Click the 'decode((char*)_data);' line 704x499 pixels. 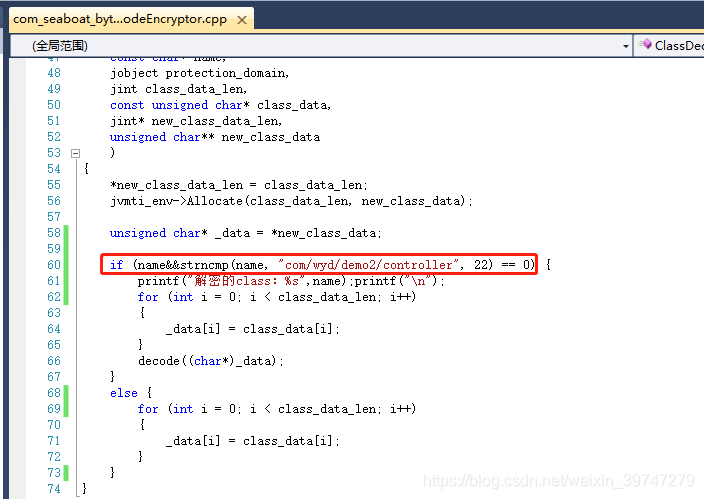pyautogui.click(x=211, y=361)
